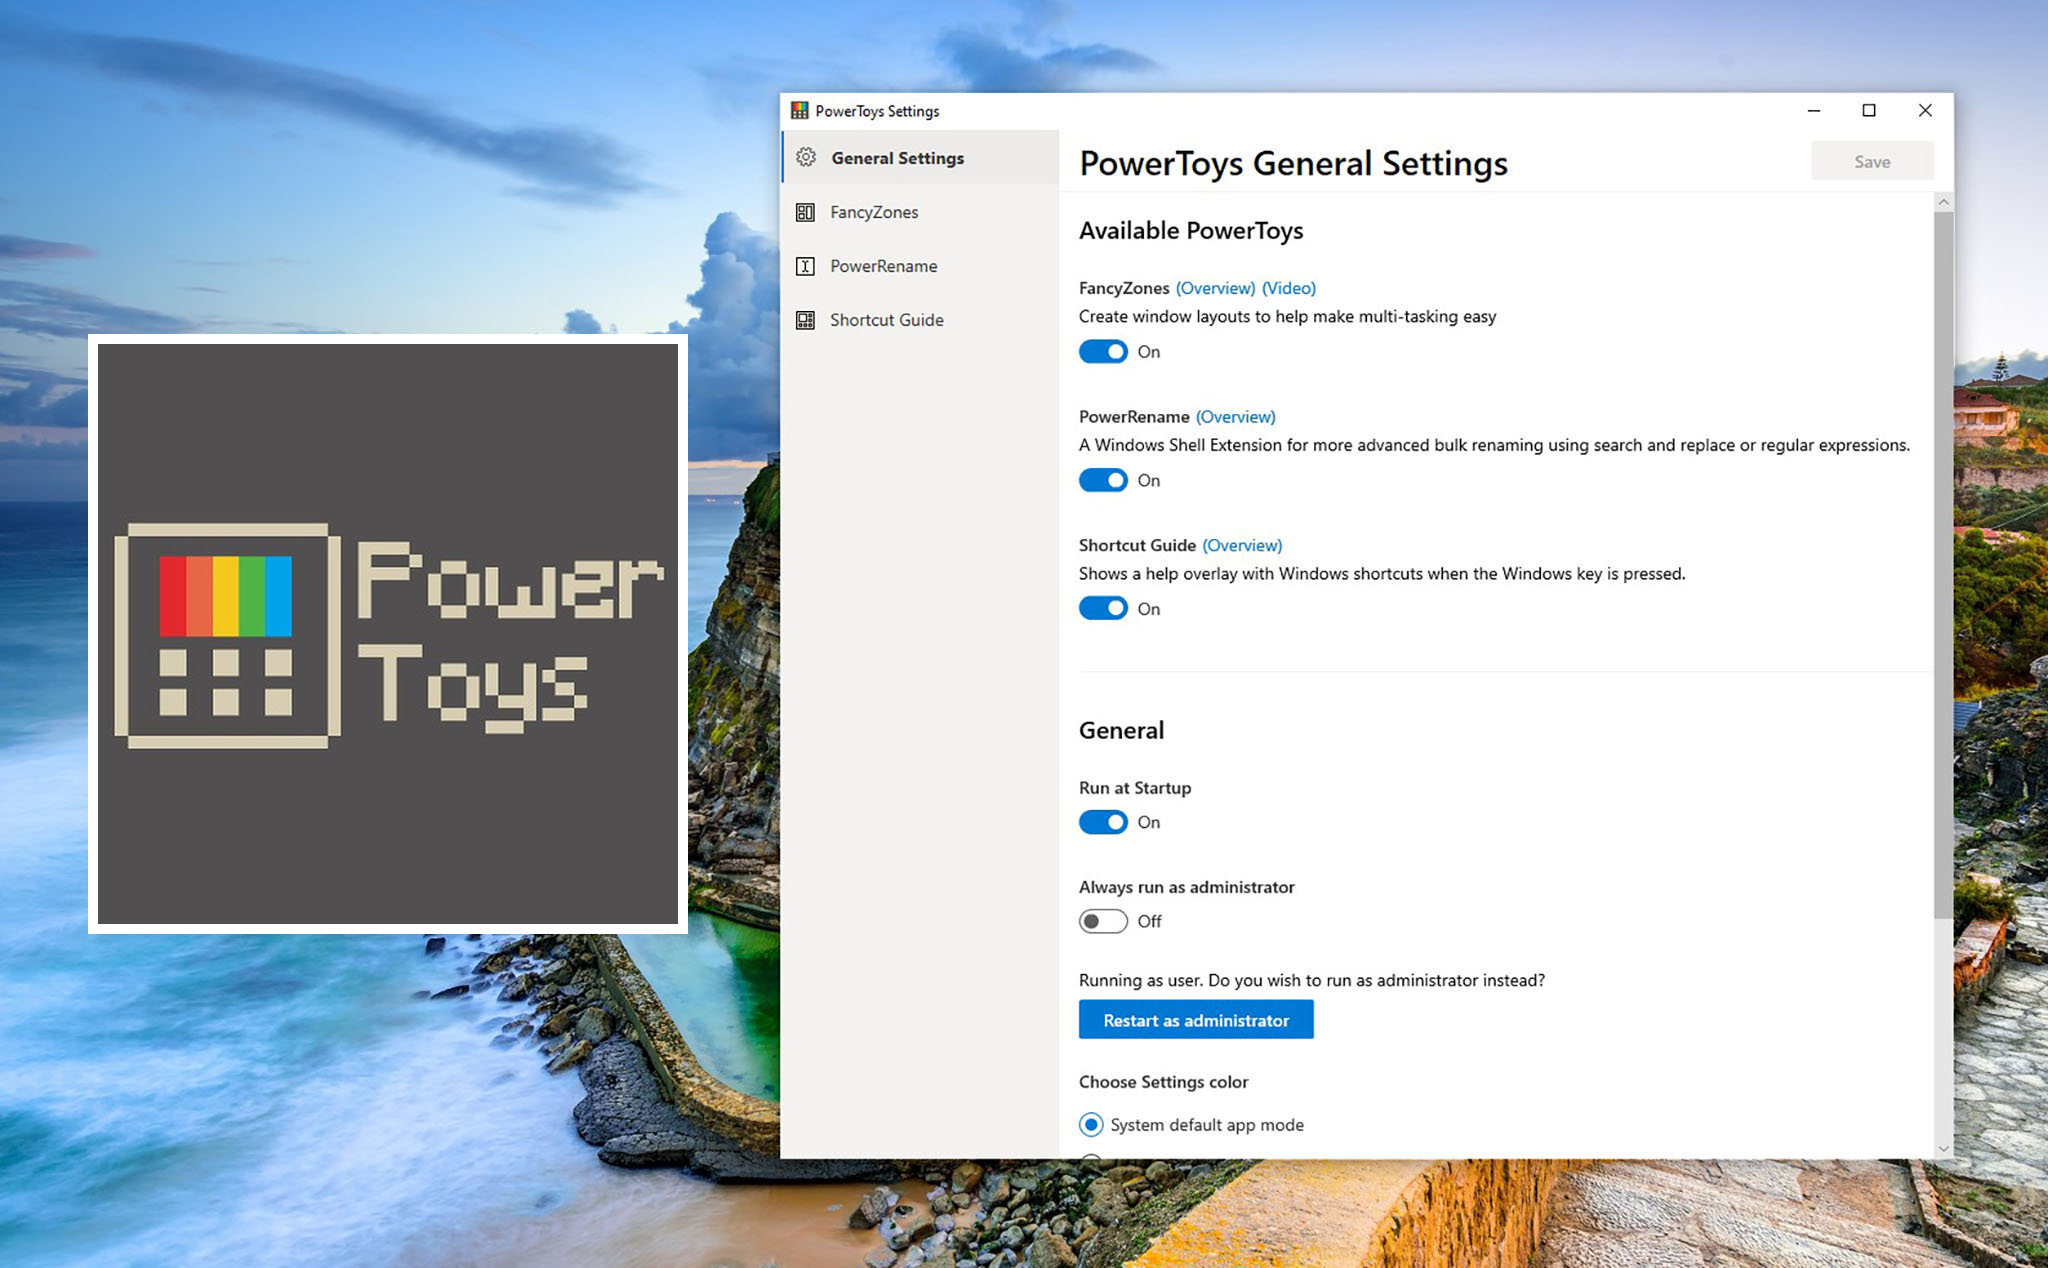The height and width of the screenshot is (1268, 2048).
Task: Switch to the FancyZones settings page
Action: (874, 211)
